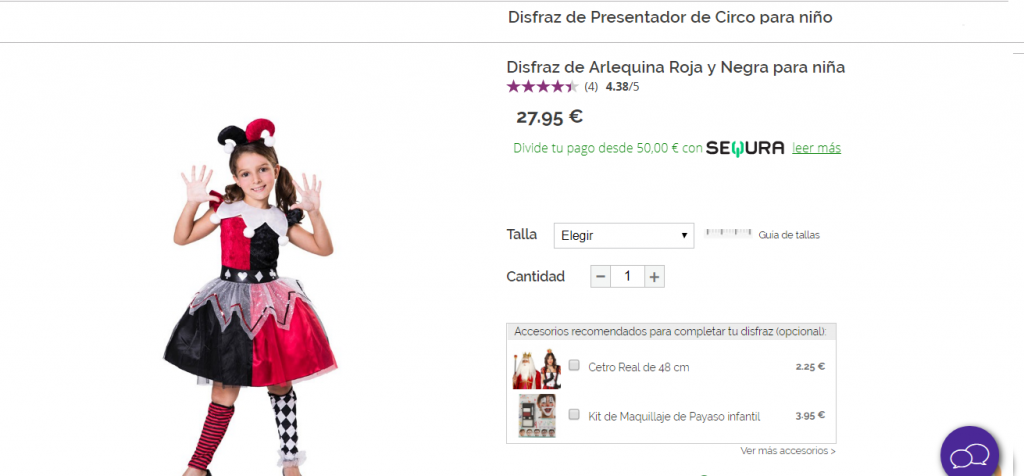The image size is (1024, 476).
Task: Check the Cetro Real de 48 cm box
Action: tap(574, 365)
